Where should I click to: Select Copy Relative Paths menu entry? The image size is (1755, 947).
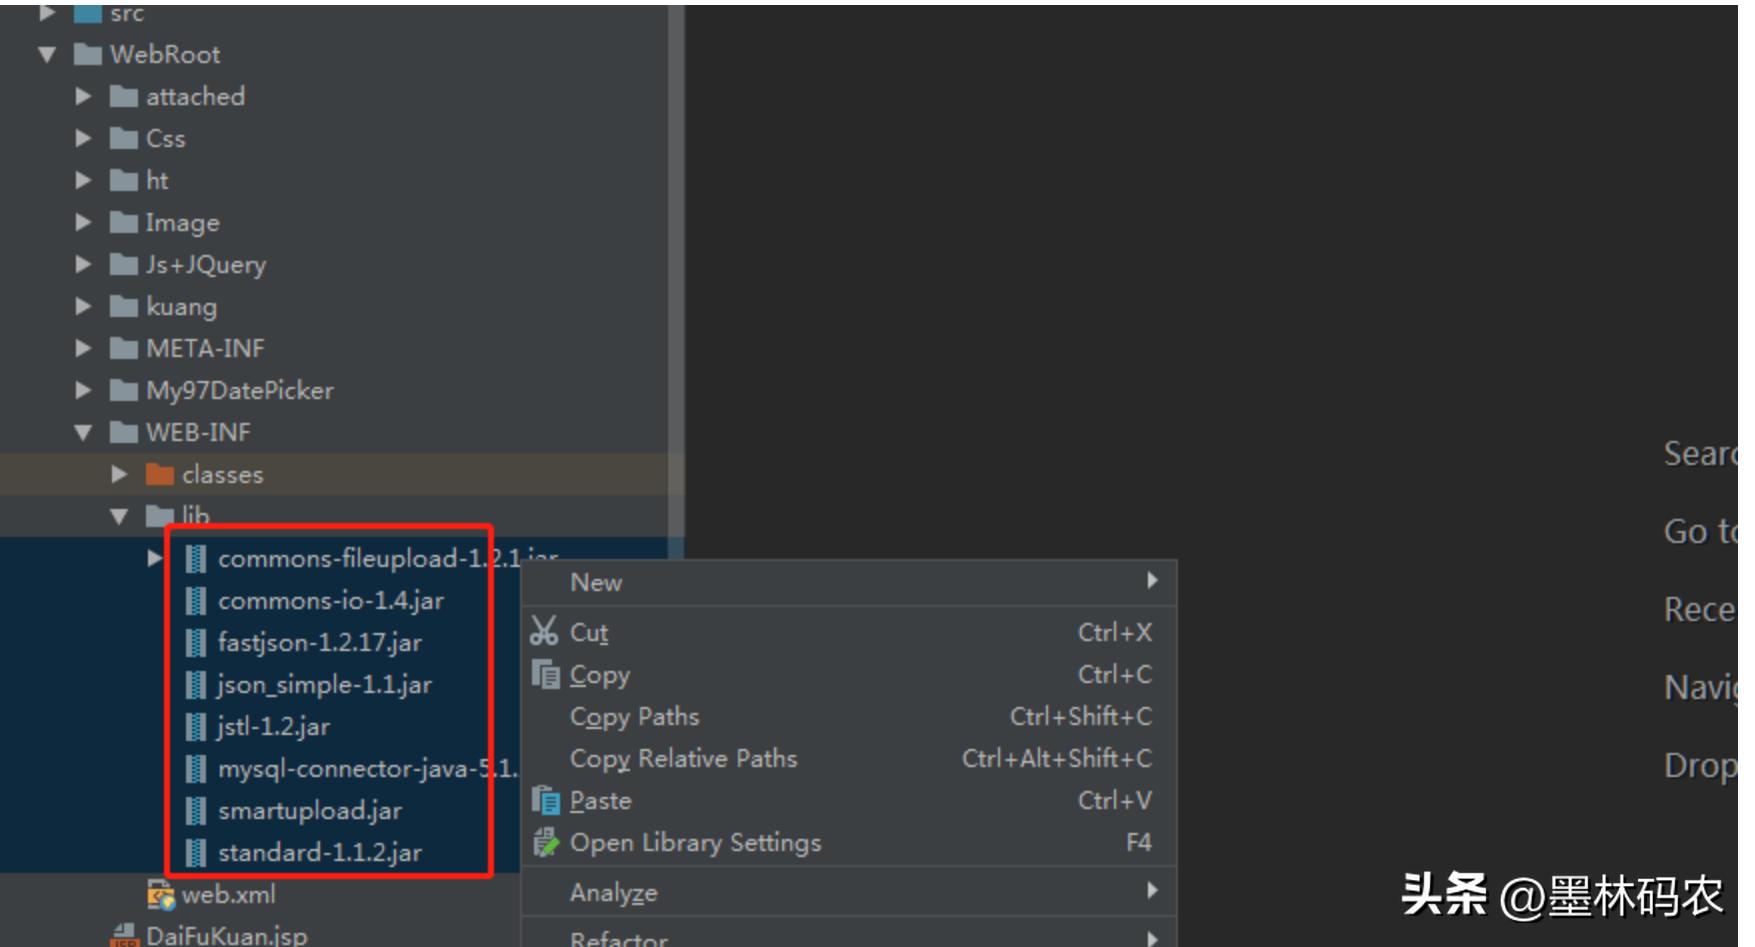click(849, 759)
